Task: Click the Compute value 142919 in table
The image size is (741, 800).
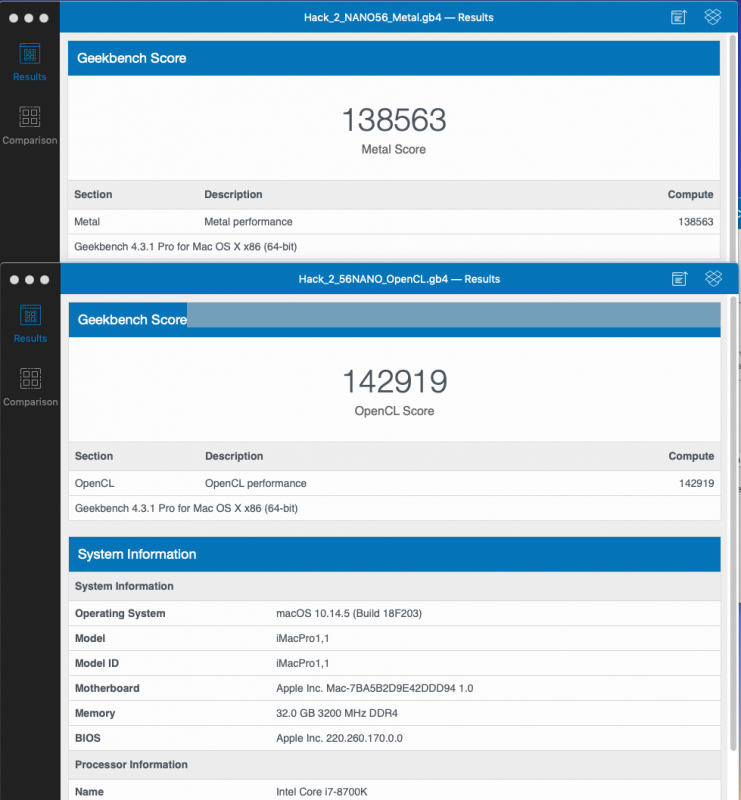Action: [697, 484]
